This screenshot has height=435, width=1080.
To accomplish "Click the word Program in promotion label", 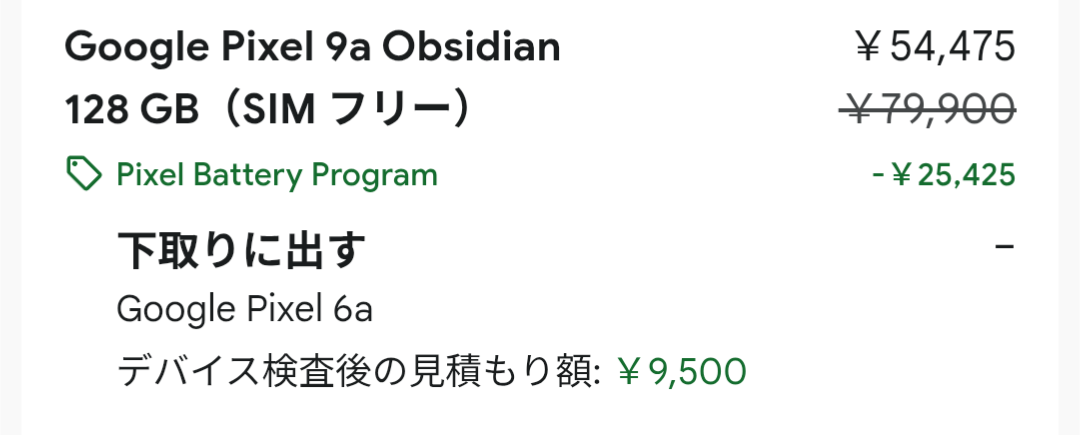I will (x=374, y=175).
